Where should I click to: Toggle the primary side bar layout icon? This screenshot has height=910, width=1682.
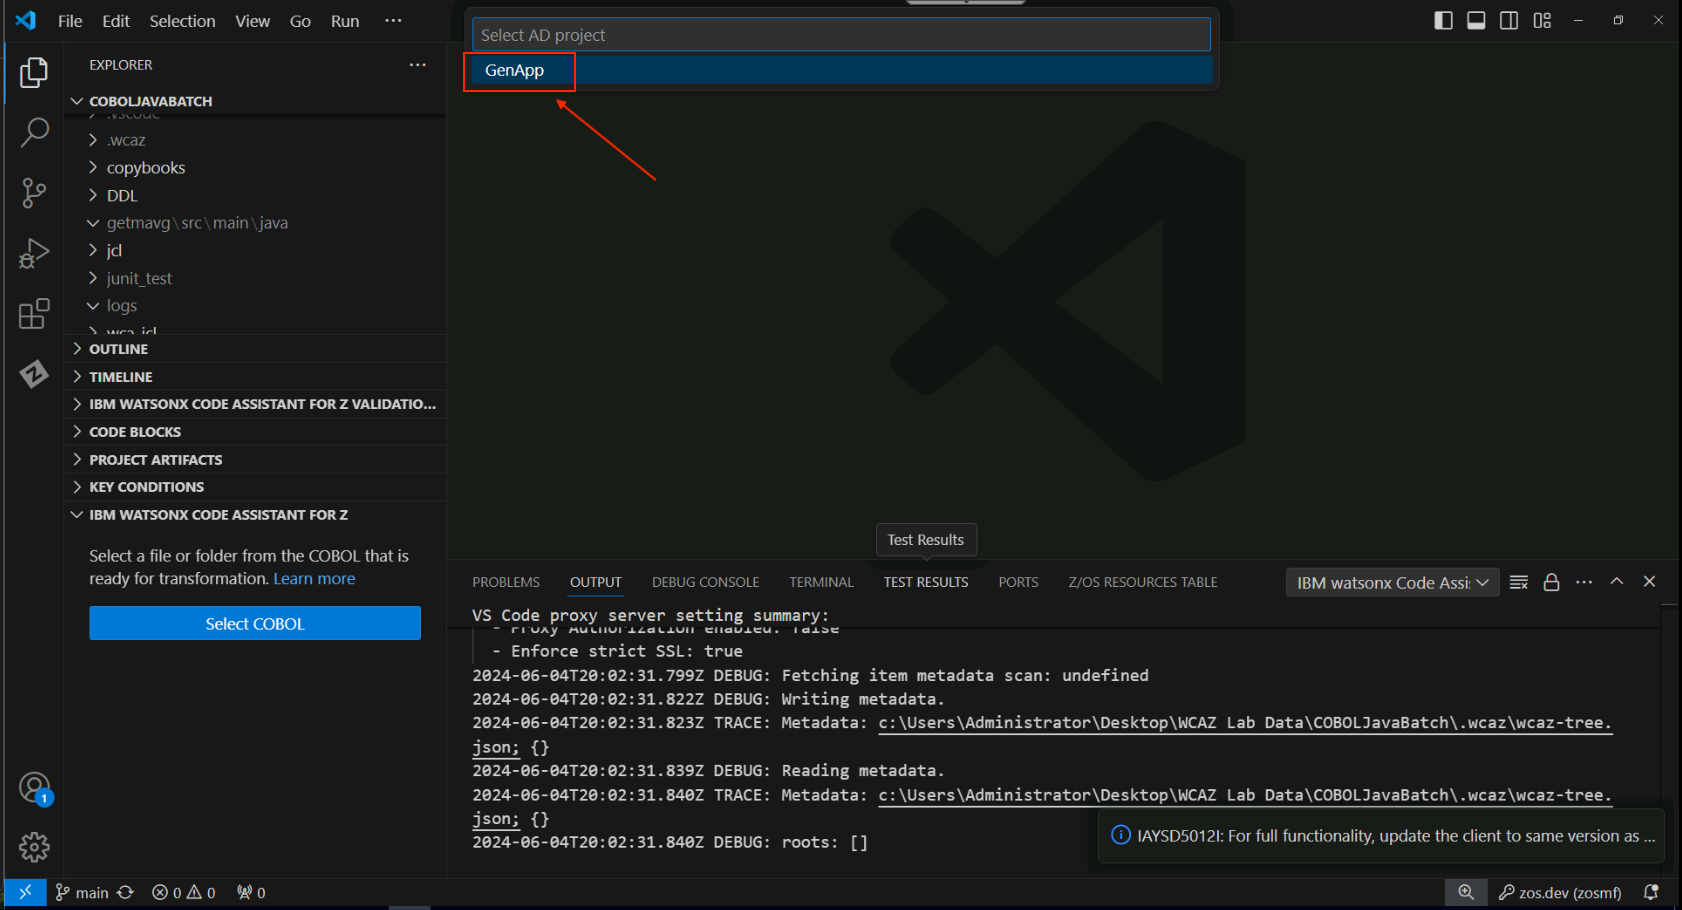(1443, 20)
